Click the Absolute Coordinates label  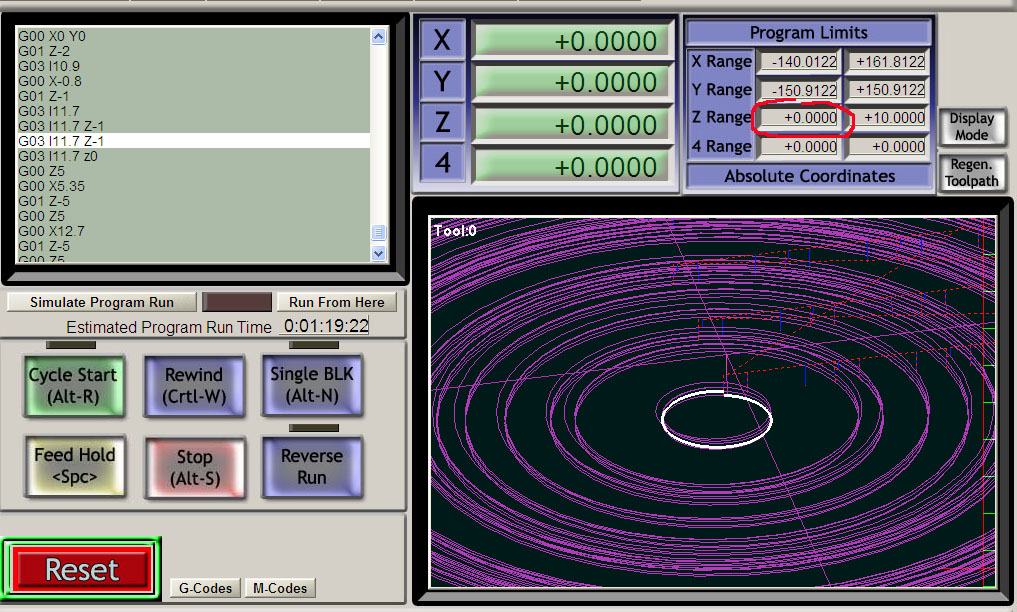809,176
